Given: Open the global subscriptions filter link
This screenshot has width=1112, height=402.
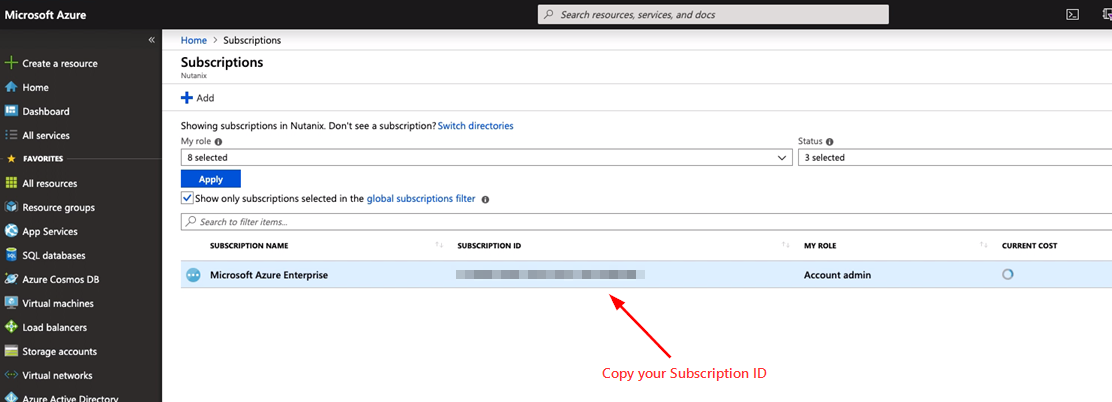Looking at the screenshot, I should 421,199.
